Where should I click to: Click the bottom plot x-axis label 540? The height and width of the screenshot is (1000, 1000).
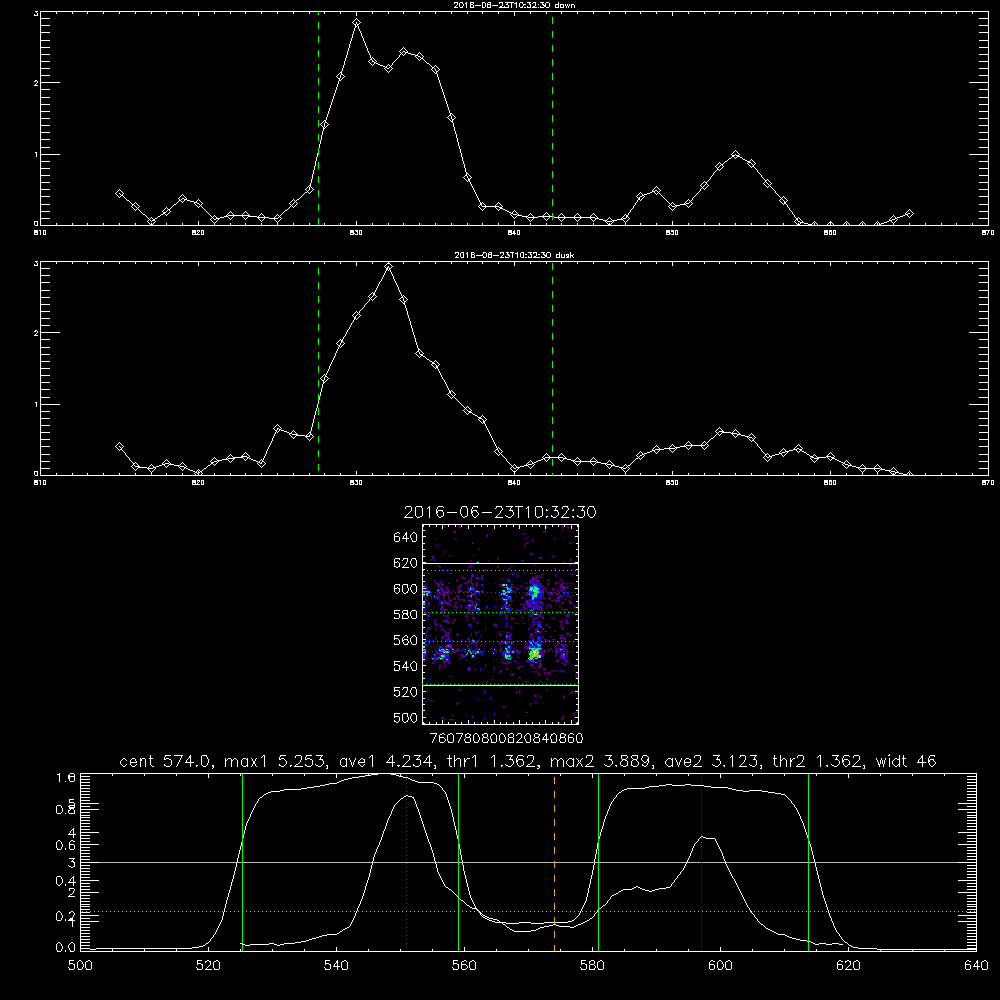[336, 966]
